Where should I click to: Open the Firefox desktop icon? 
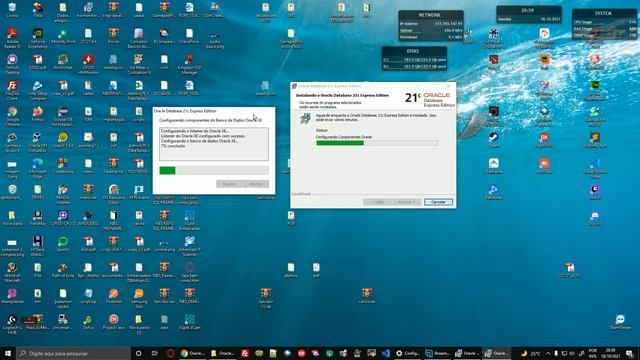pyautogui.click(x=38, y=114)
